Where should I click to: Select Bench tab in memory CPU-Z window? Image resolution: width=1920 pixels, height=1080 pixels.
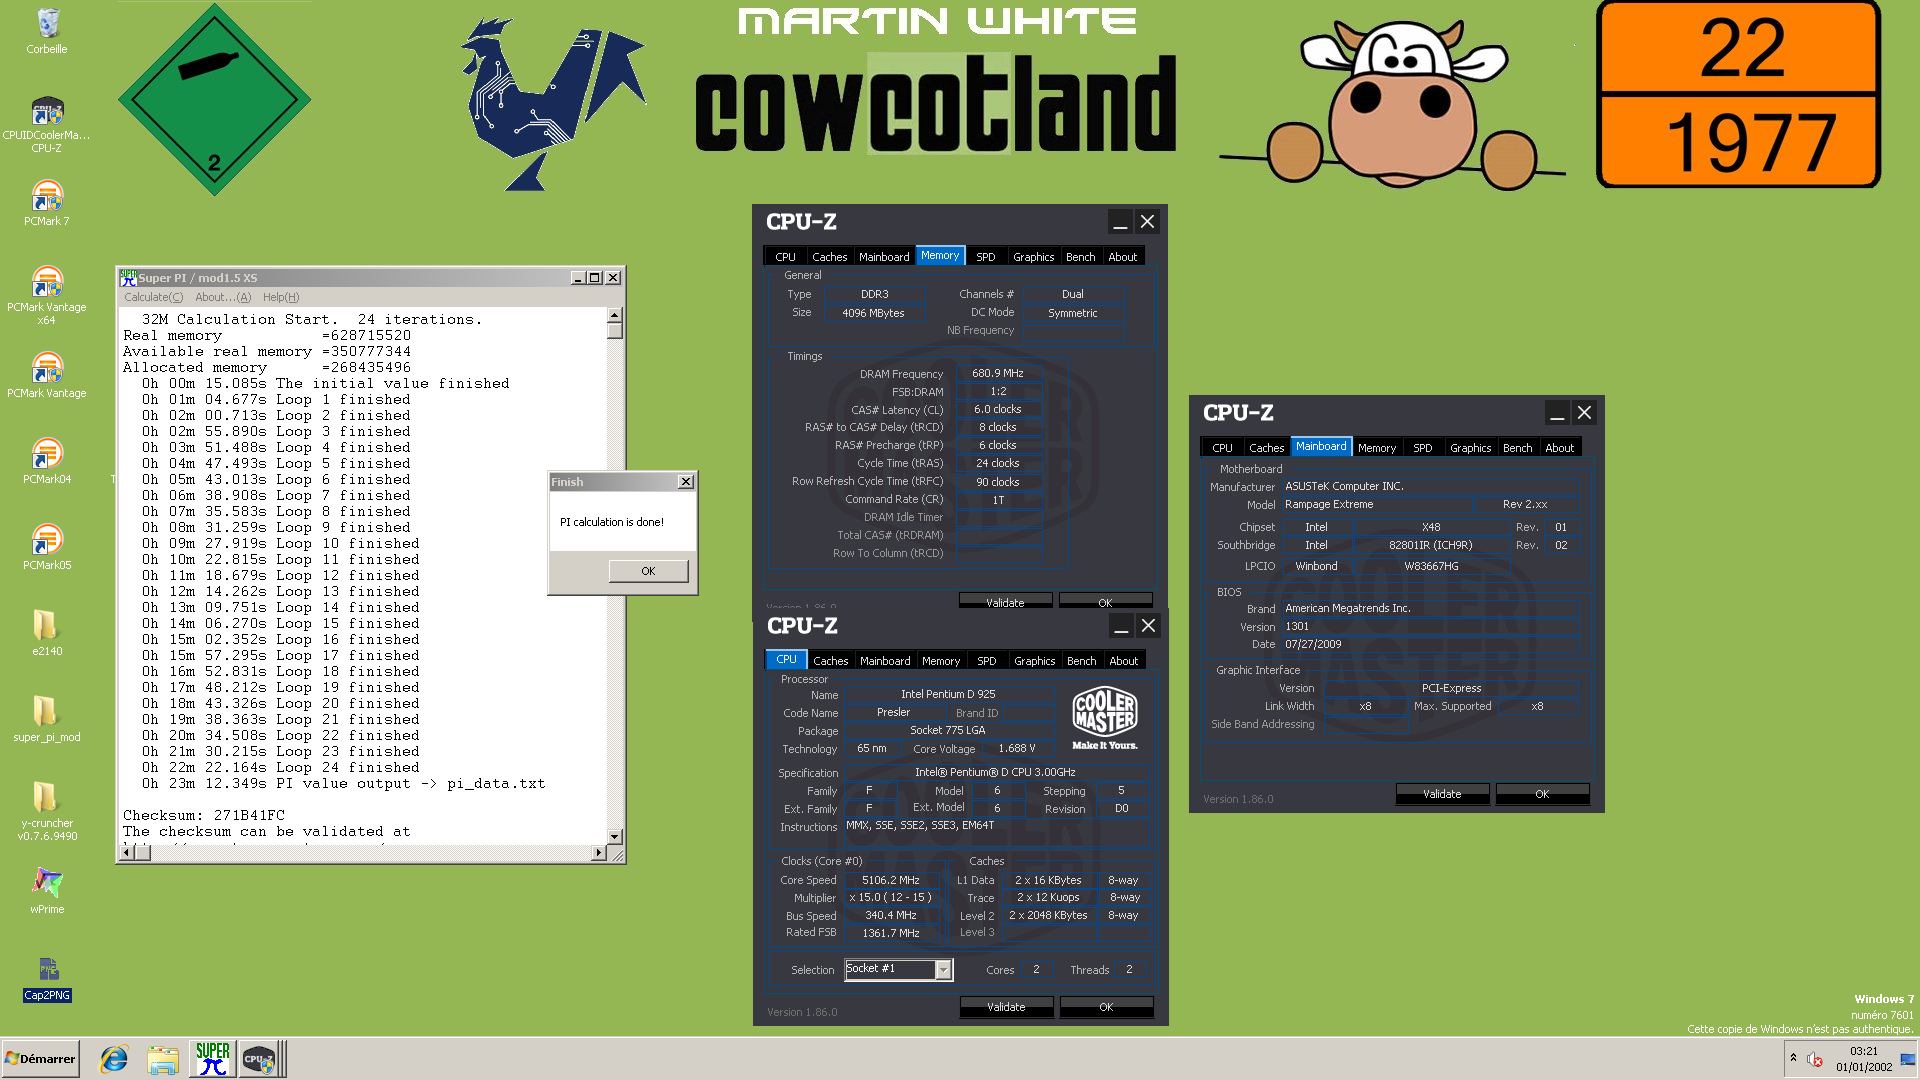(1080, 257)
